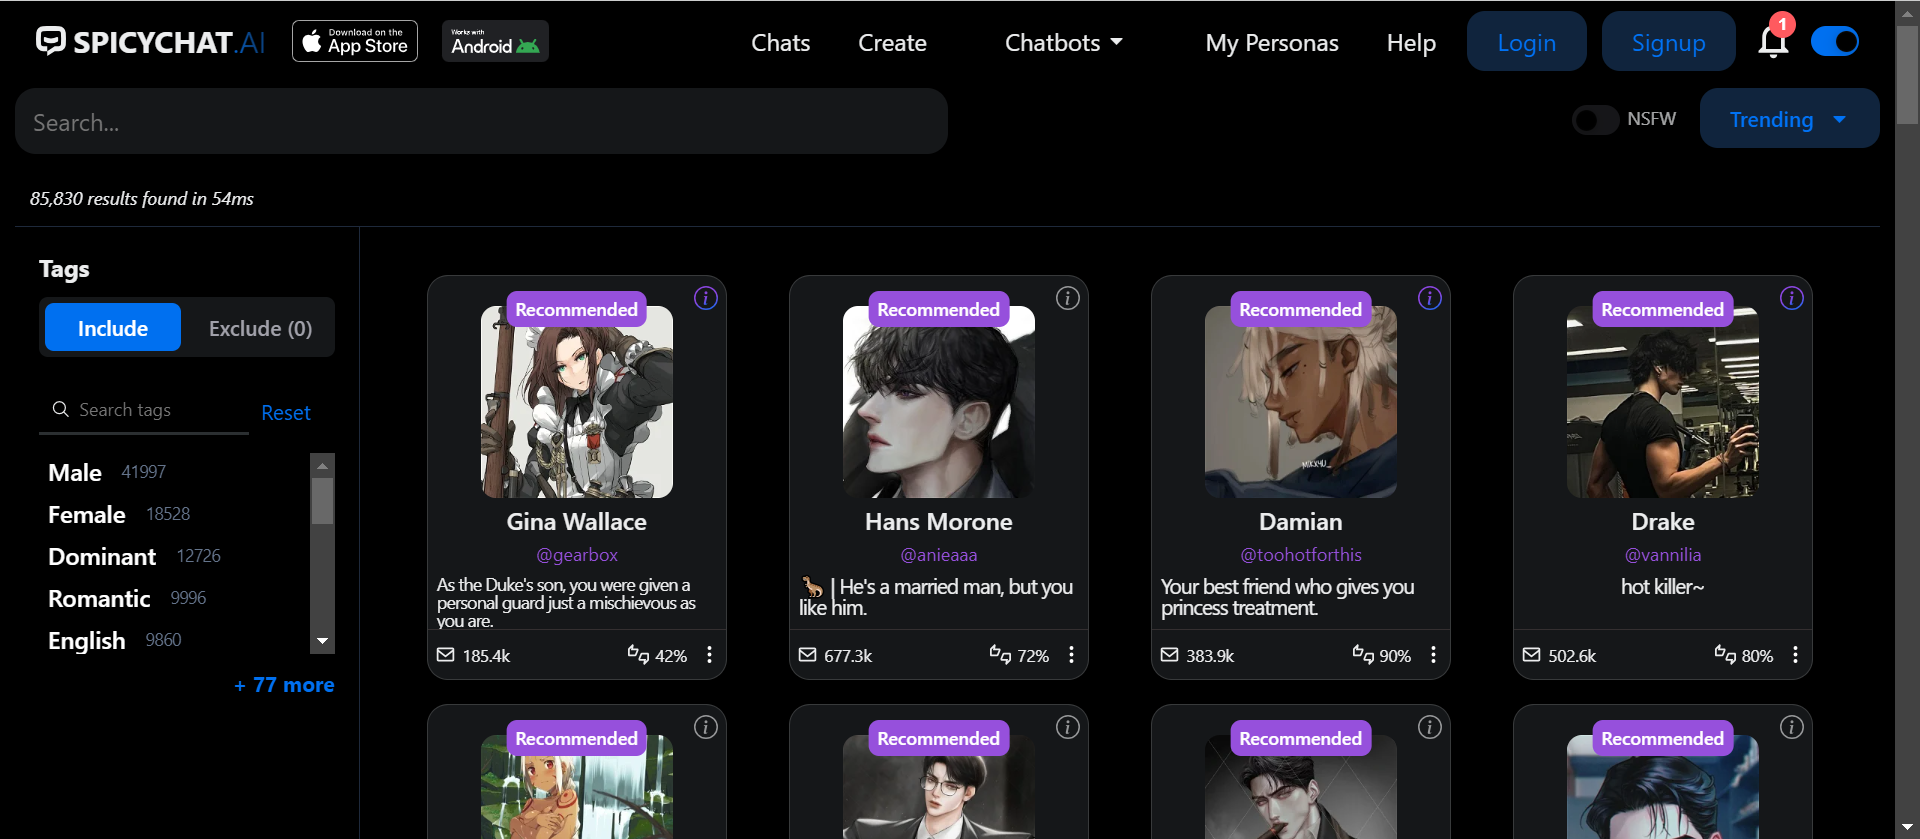Screen dimensions: 1920x839
Task: Click the Login button
Action: [x=1526, y=42]
